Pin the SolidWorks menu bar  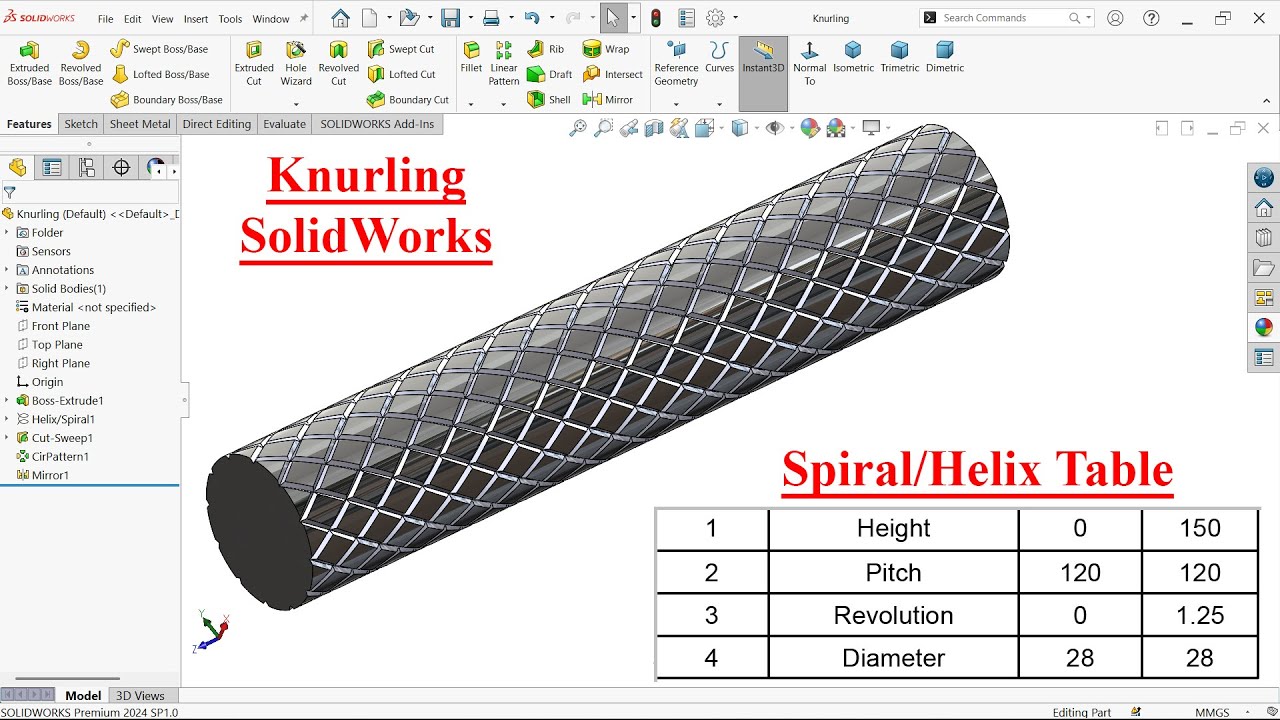pyautogui.click(x=303, y=18)
